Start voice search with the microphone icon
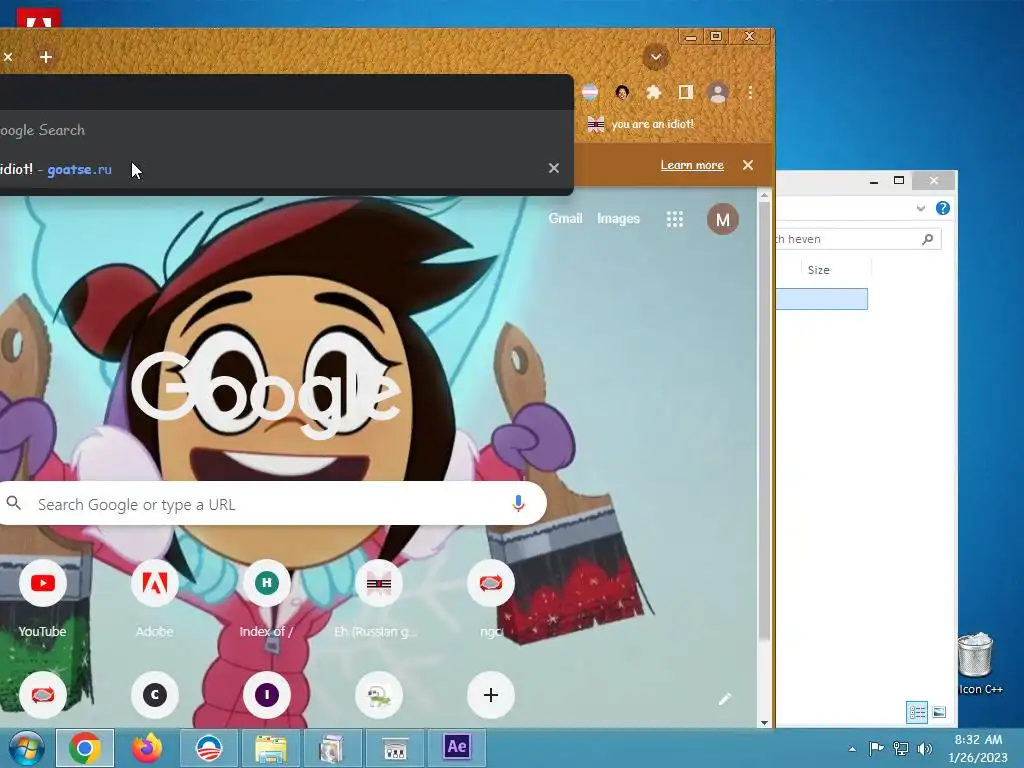The image size is (1024, 768). pyautogui.click(x=519, y=504)
